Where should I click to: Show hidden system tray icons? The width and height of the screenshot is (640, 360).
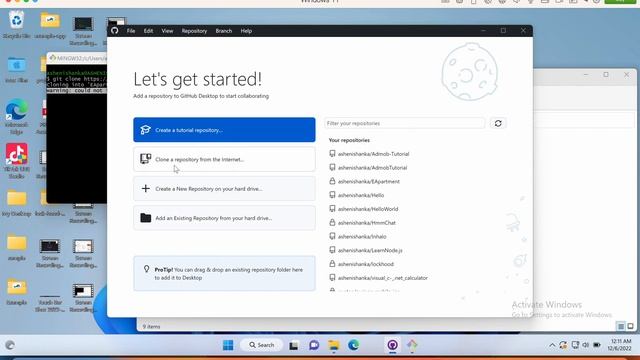click(552, 345)
